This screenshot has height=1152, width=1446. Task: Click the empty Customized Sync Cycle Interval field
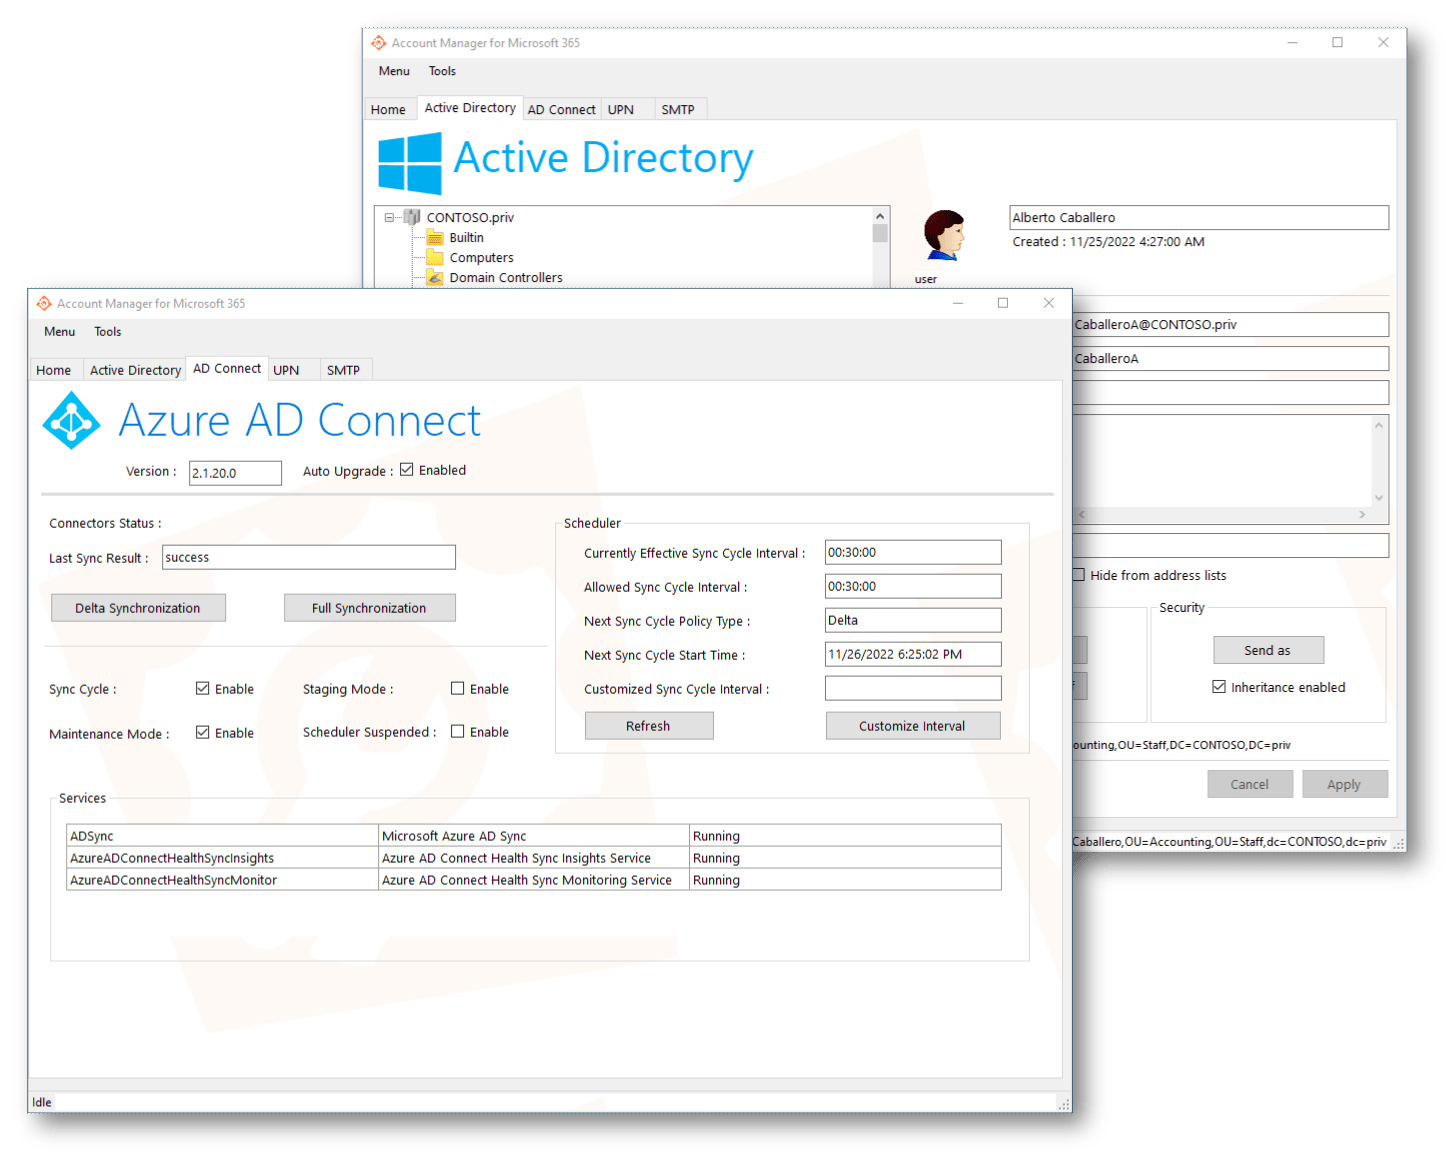913,688
